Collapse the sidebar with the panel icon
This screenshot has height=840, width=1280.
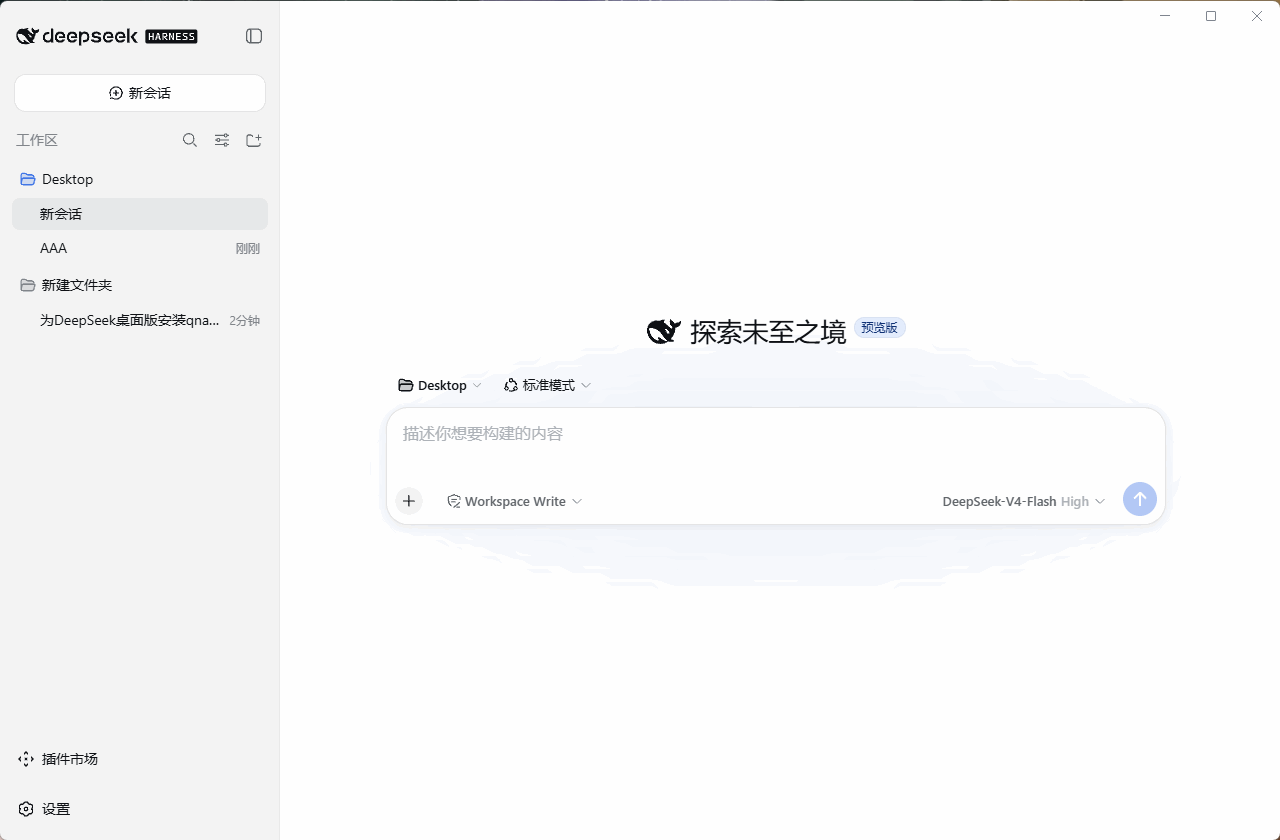(254, 36)
